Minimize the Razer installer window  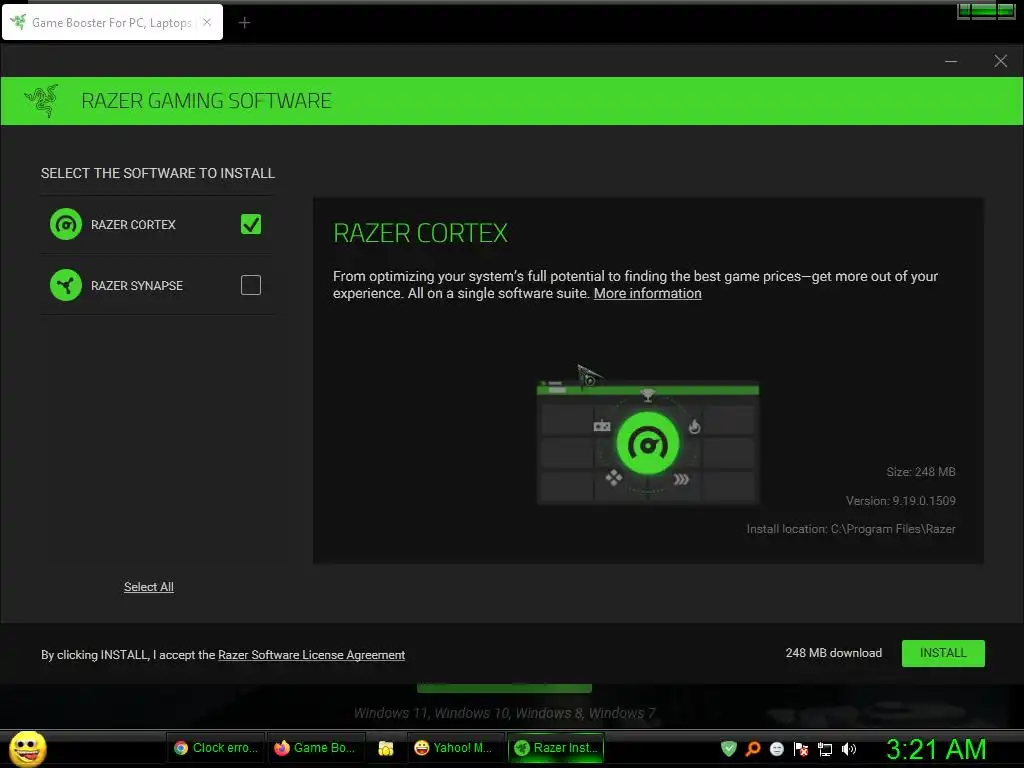[951, 61]
